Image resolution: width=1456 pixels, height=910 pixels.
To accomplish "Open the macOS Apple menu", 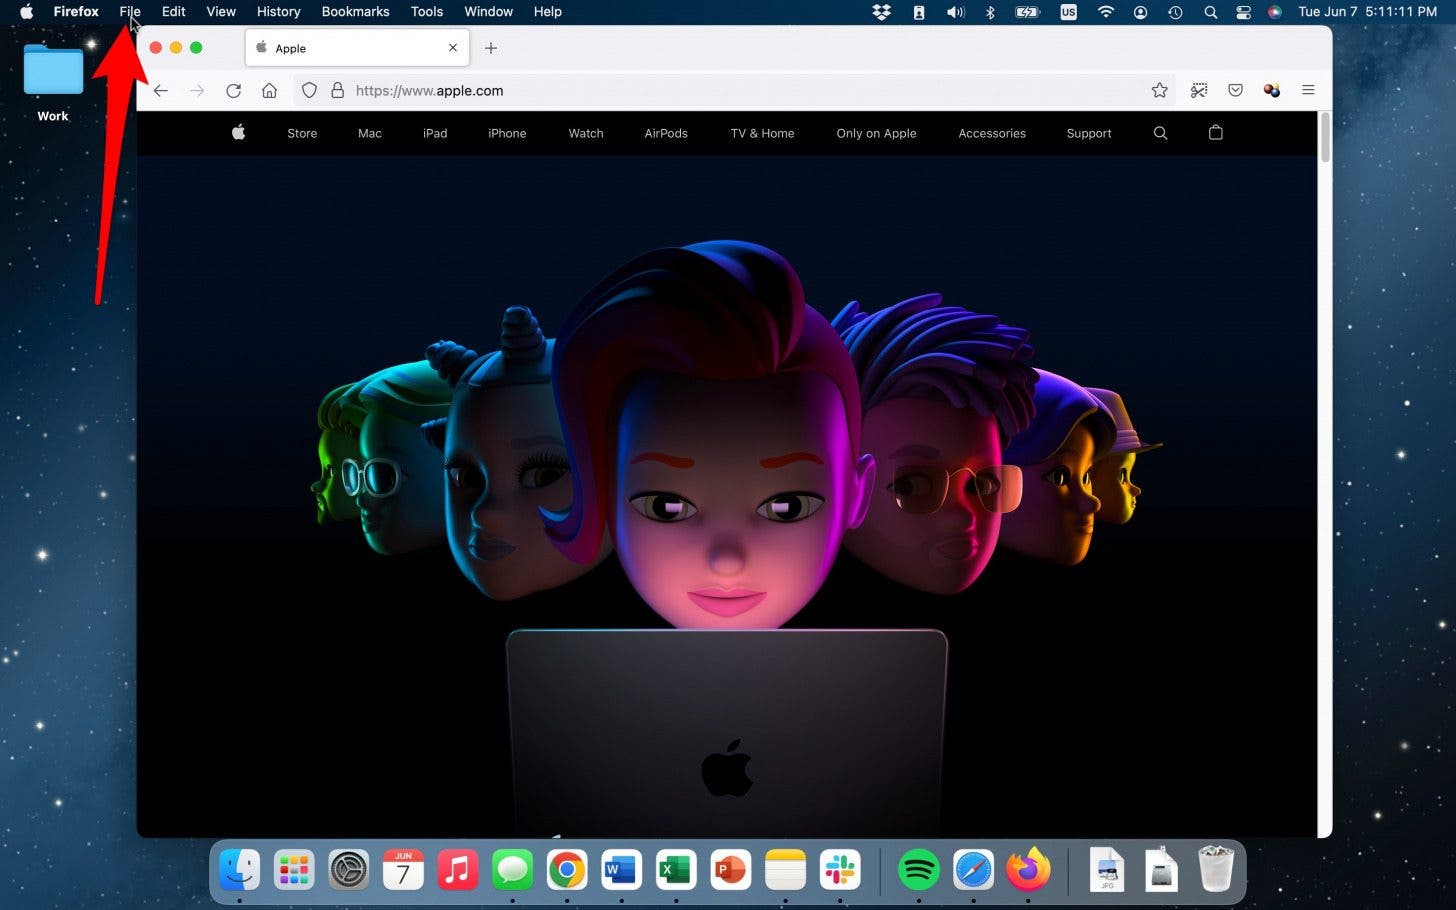I will tap(27, 12).
